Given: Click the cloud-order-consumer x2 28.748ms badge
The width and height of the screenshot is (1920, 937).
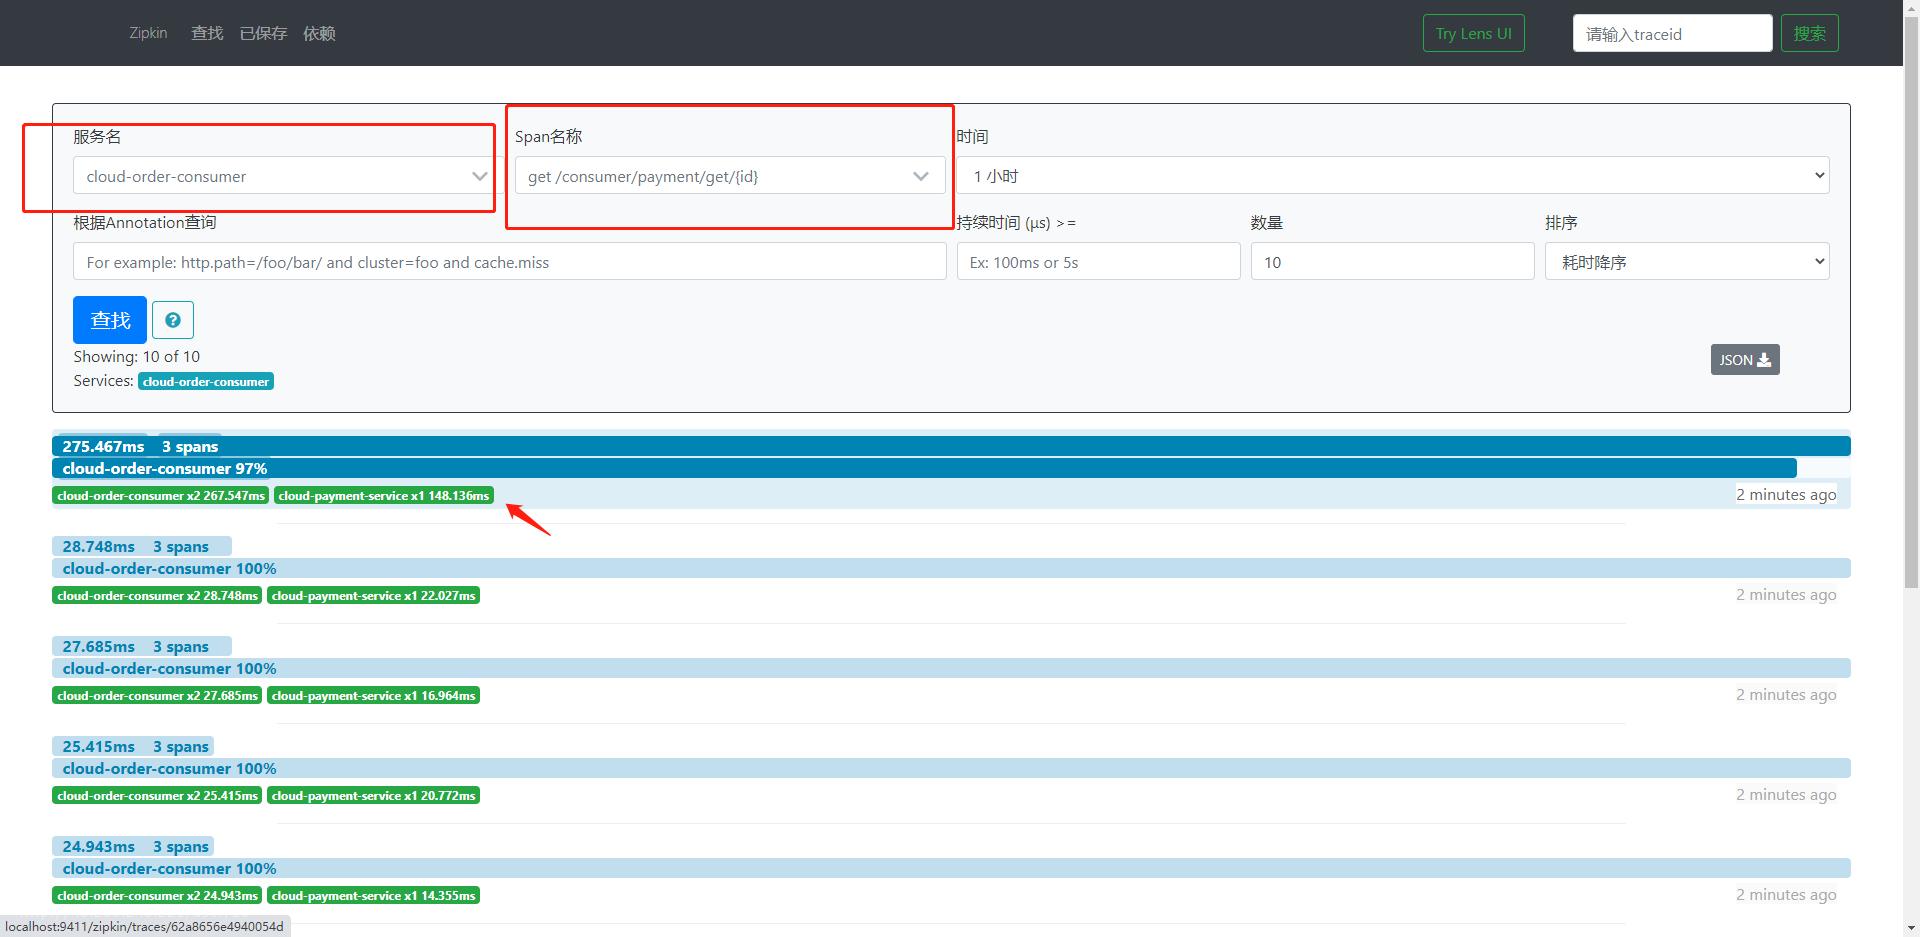Looking at the screenshot, I should pyautogui.click(x=157, y=595).
